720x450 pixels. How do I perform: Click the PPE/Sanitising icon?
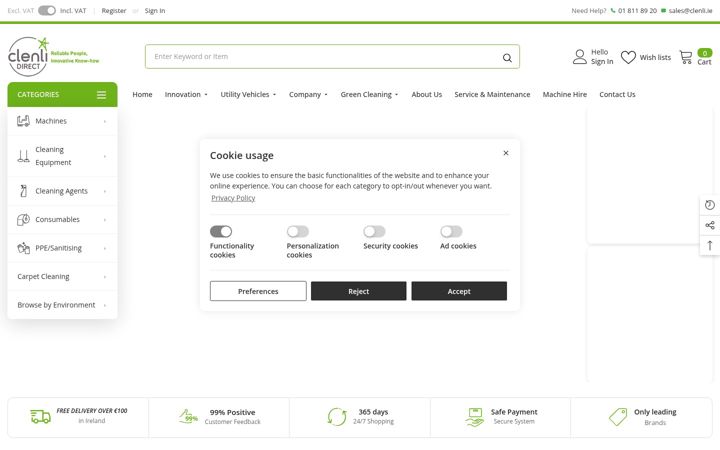23,248
